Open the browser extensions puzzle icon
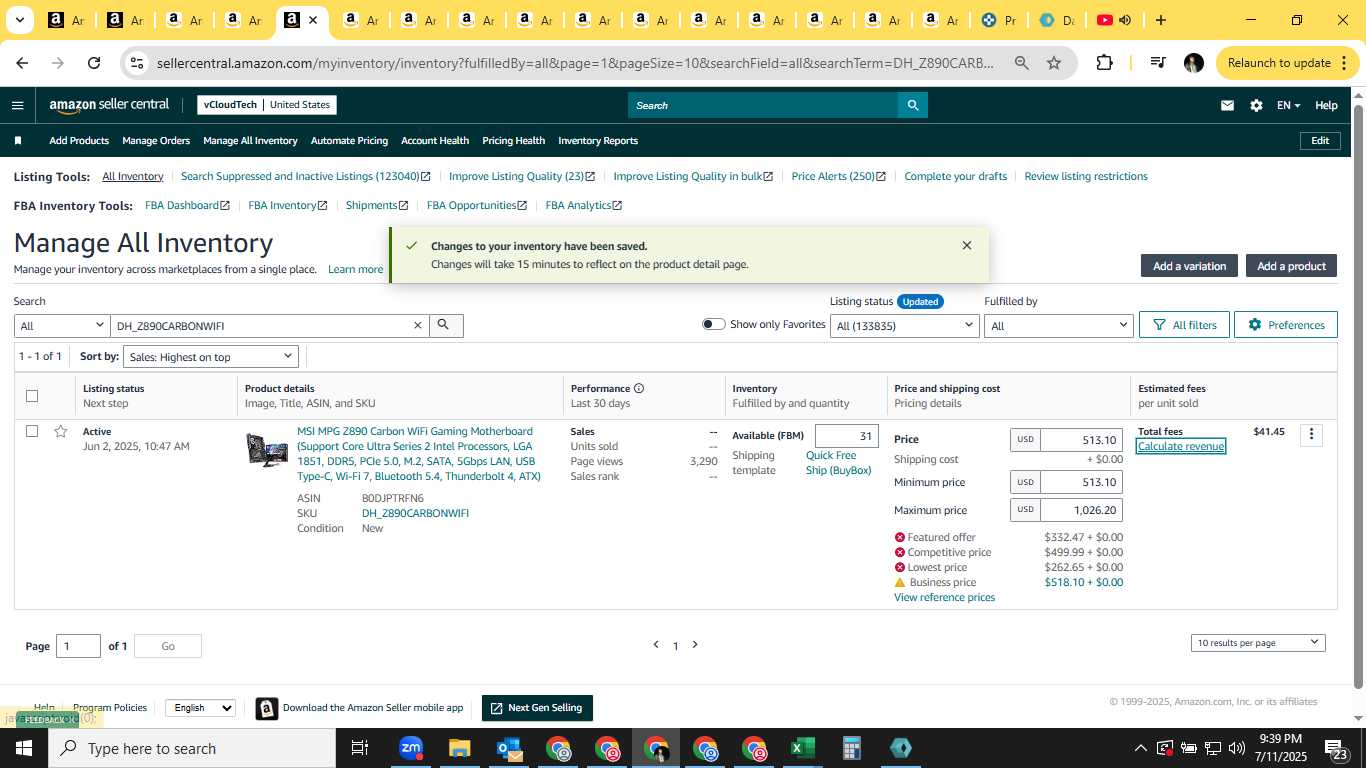This screenshot has width=1366, height=768. pyautogui.click(x=1104, y=63)
